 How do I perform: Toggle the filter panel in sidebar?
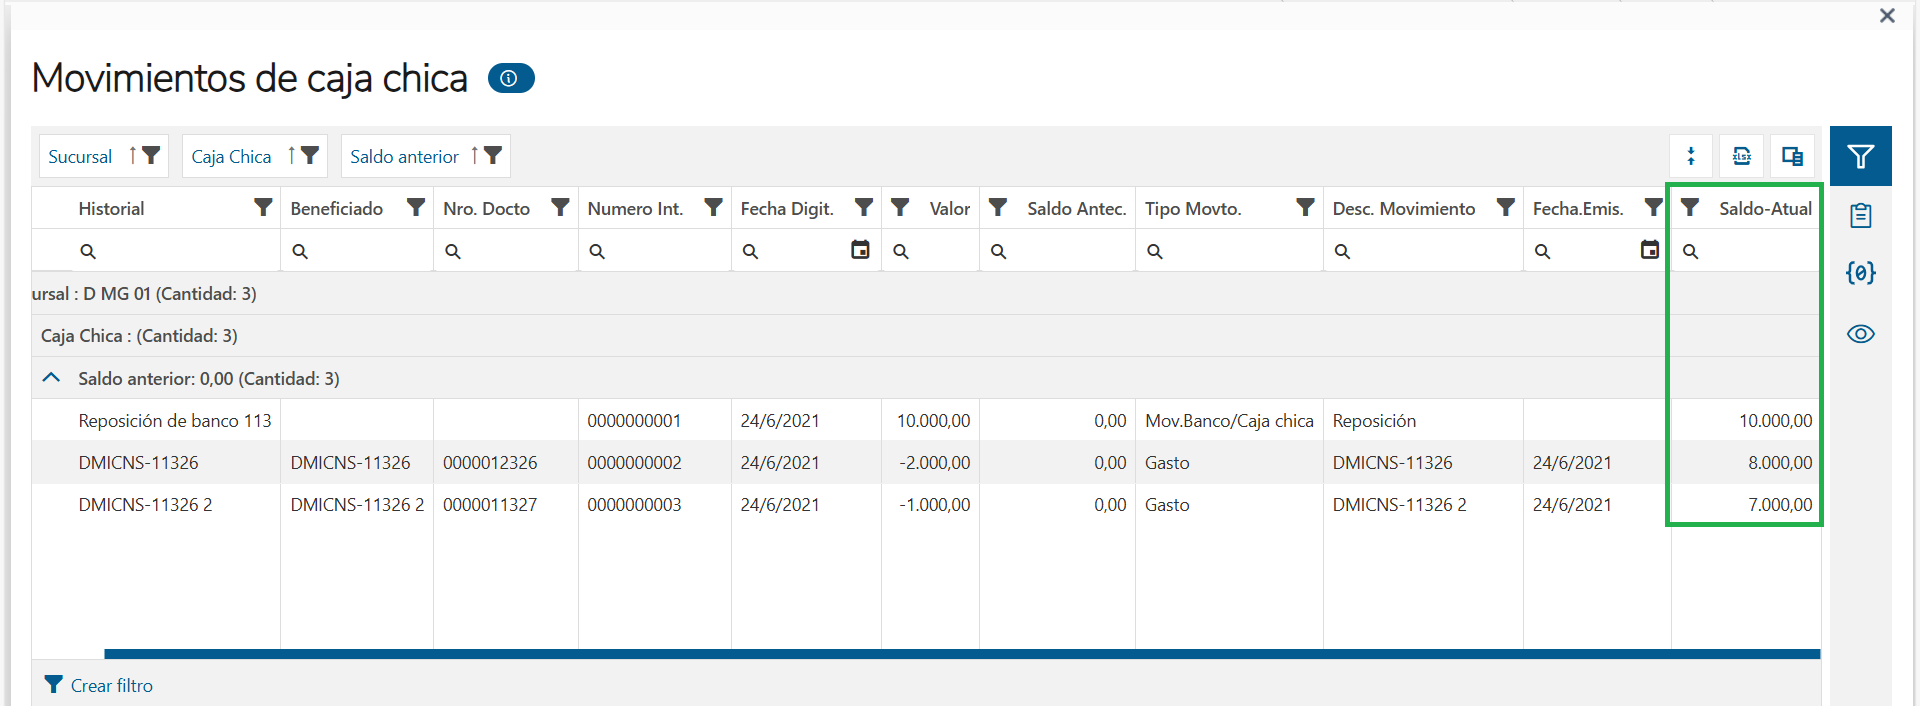pyautogui.click(x=1860, y=156)
